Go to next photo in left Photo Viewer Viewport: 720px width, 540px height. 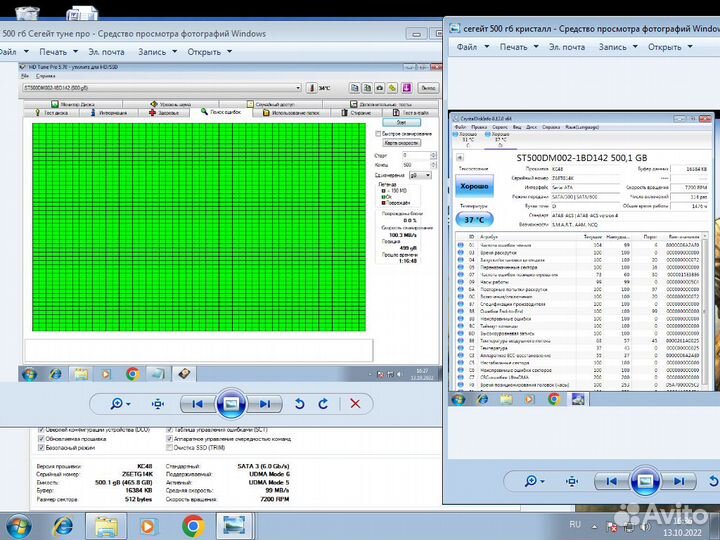(265, 404)
